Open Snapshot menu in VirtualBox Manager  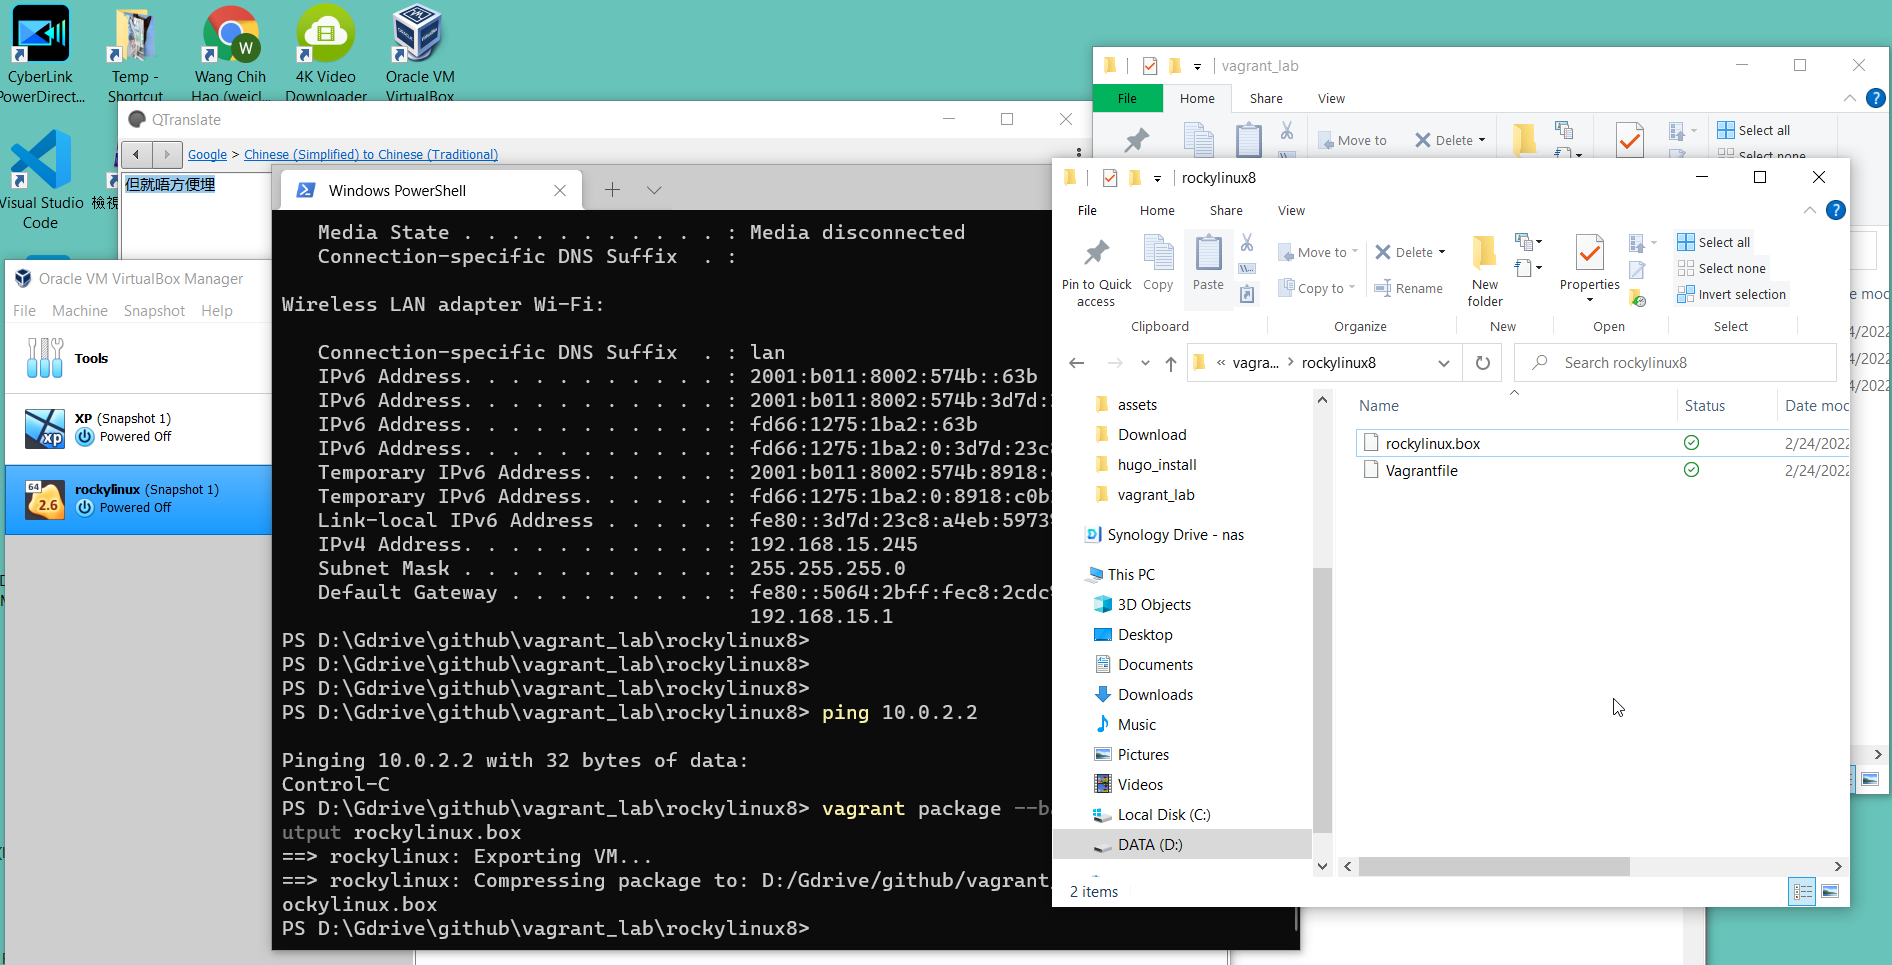click(x=154, y=311)
